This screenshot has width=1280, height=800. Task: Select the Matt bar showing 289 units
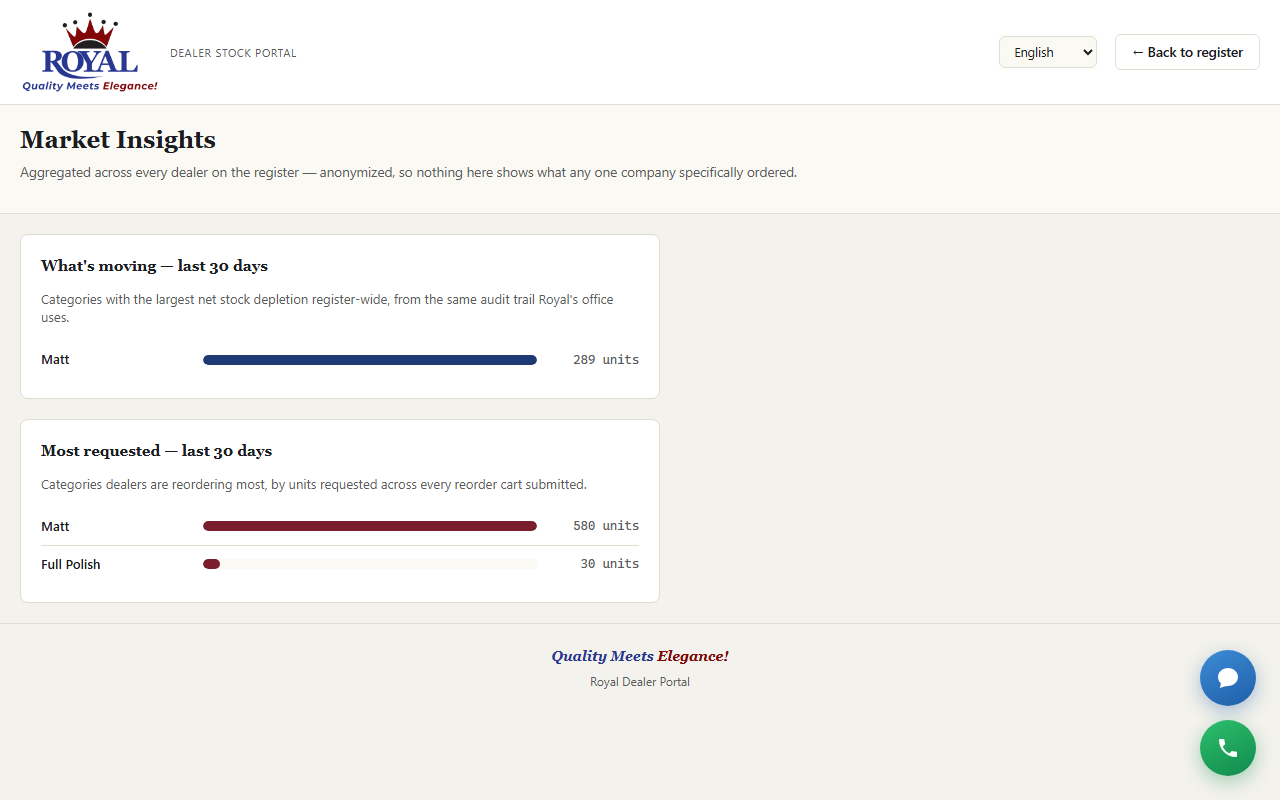point(370,360)
